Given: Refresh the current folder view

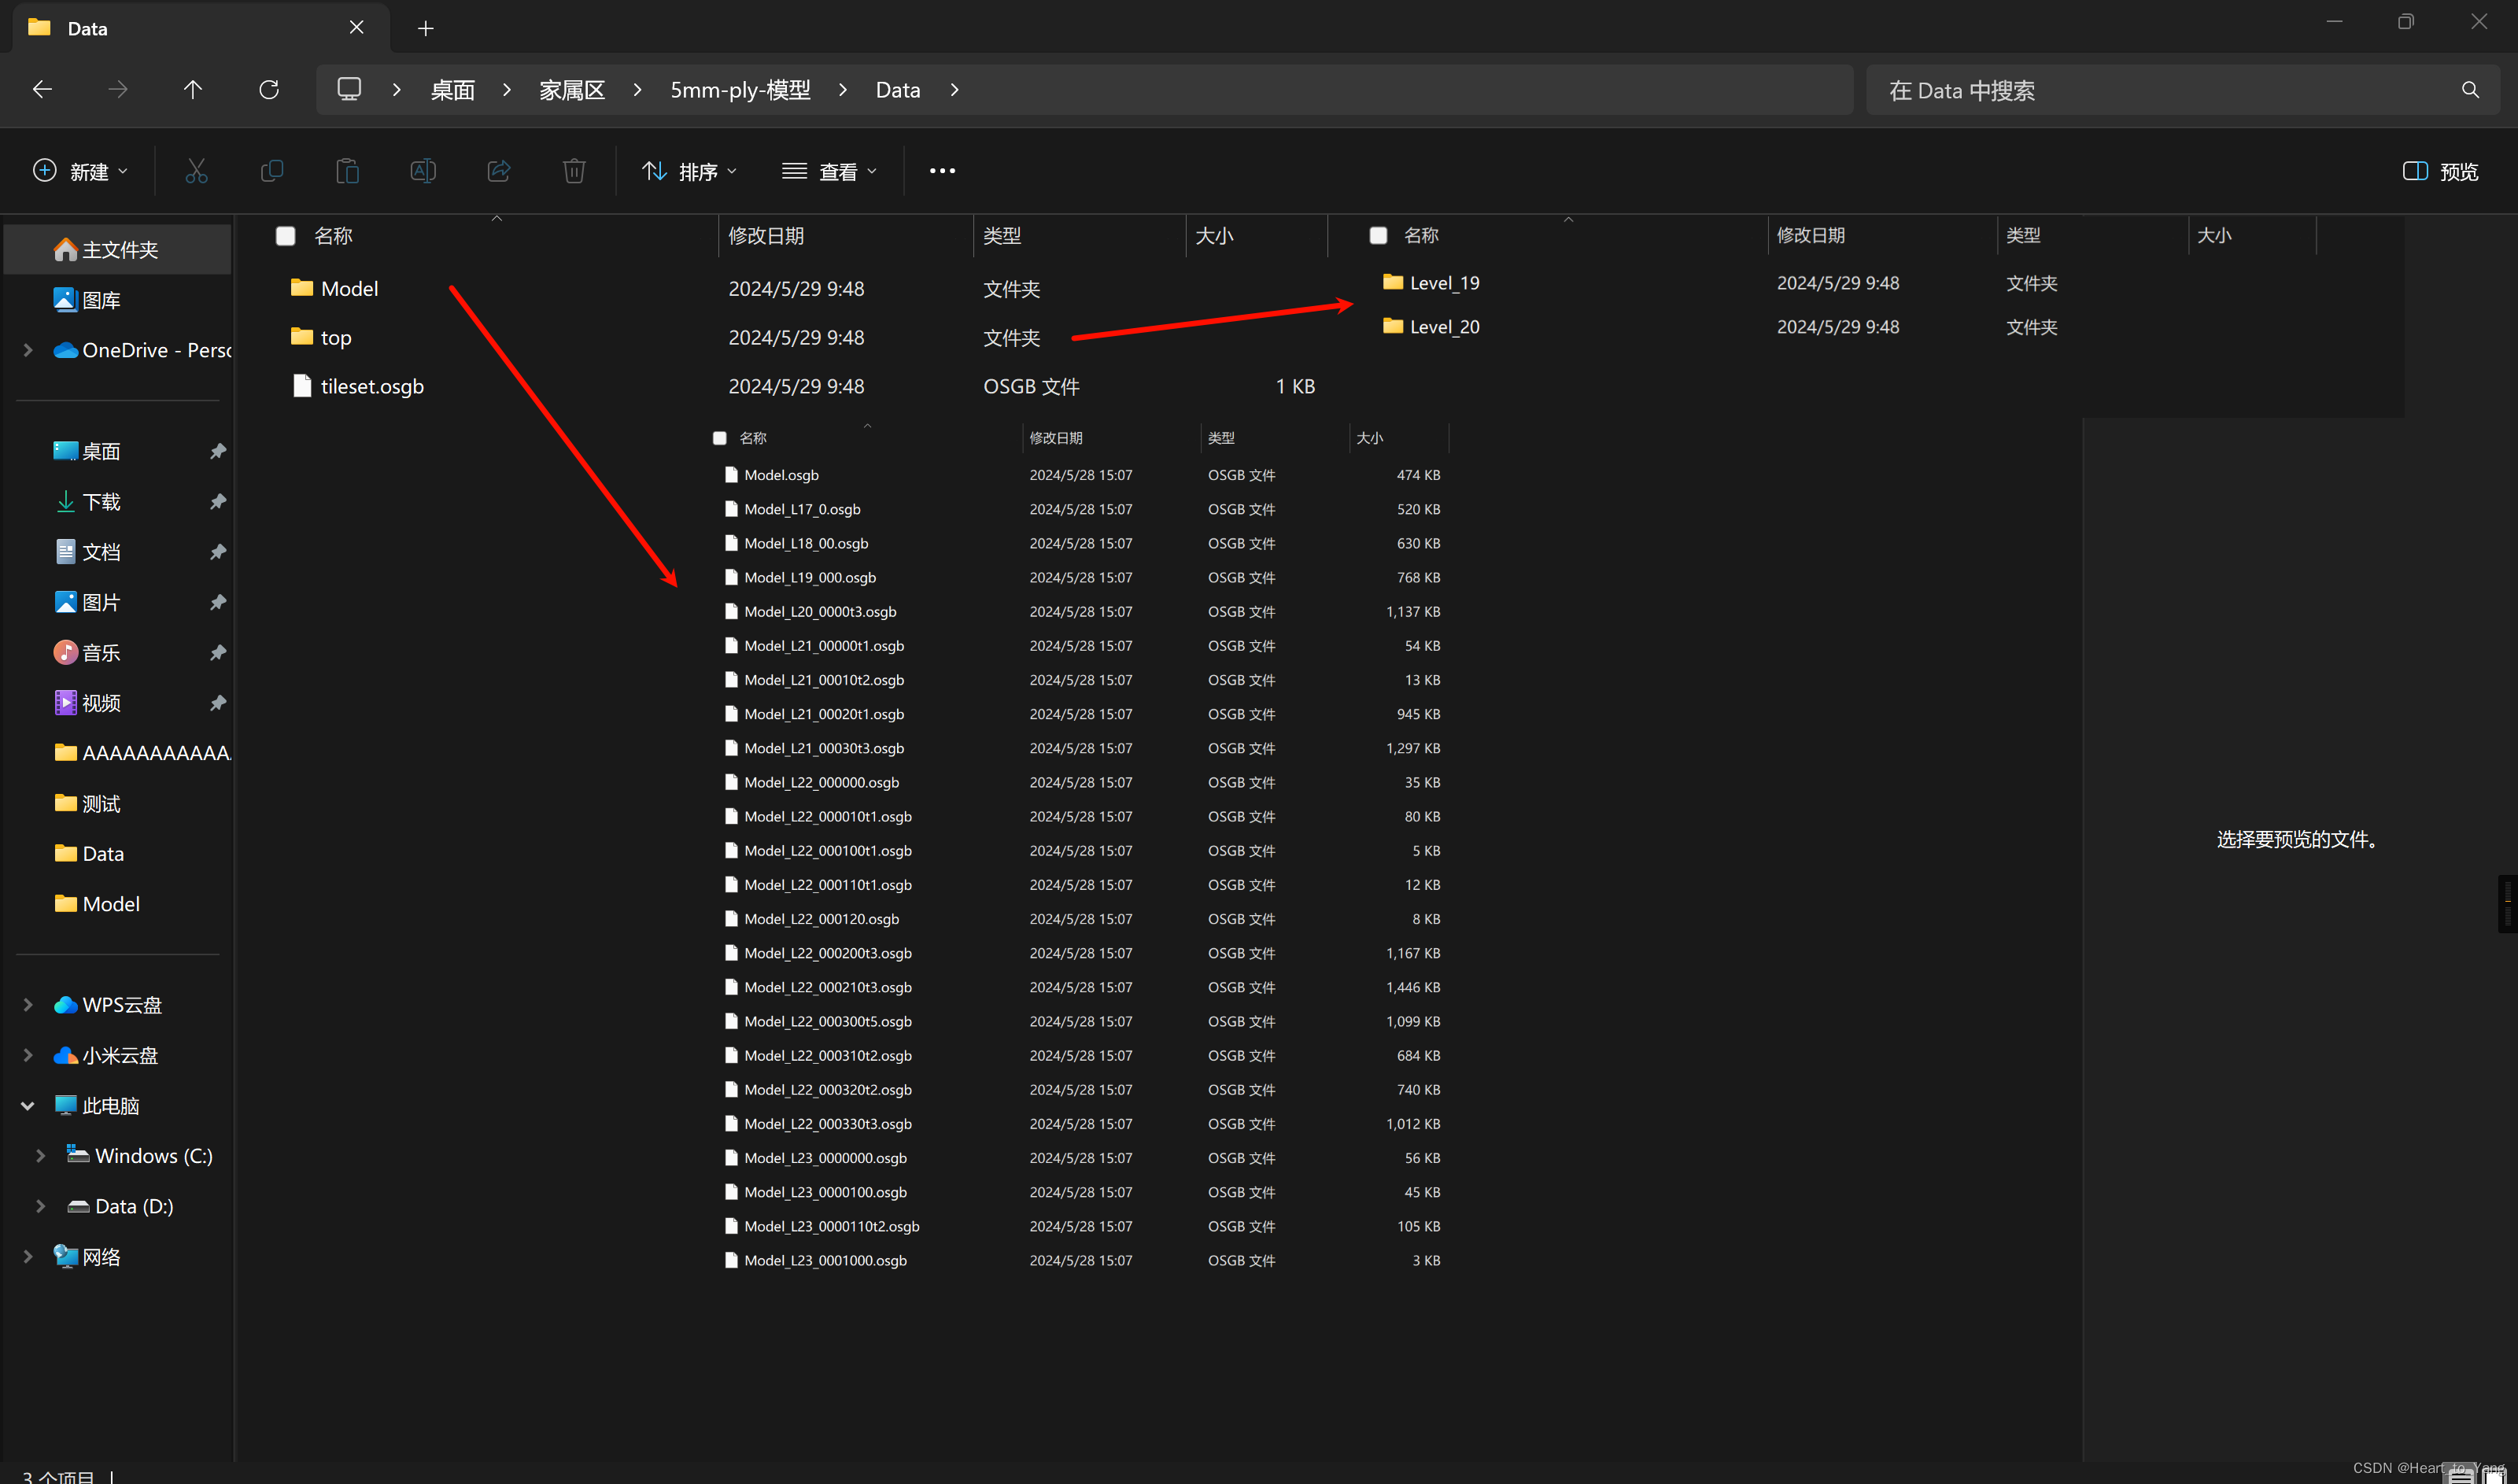Looking at the screenshot, I should (x=269, y=90).
